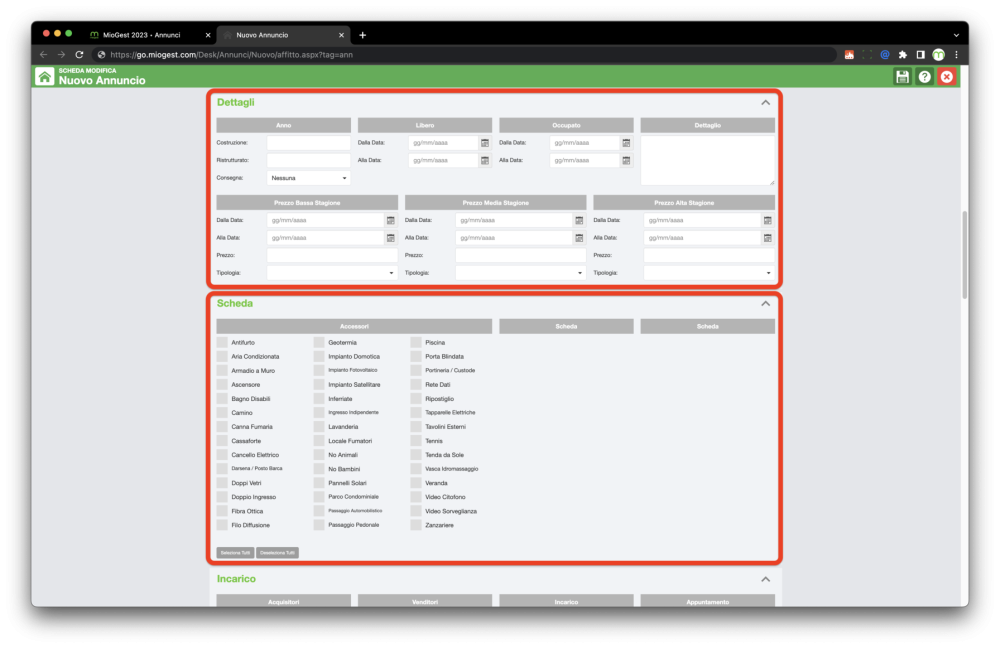Check the Aria Condizionata checkbox
The width and height of the screenshot is (1000, 648).
(222, 357)
